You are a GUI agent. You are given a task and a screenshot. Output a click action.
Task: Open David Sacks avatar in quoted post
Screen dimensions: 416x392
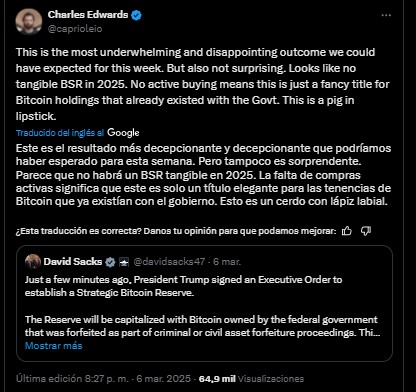click(33, 262)
